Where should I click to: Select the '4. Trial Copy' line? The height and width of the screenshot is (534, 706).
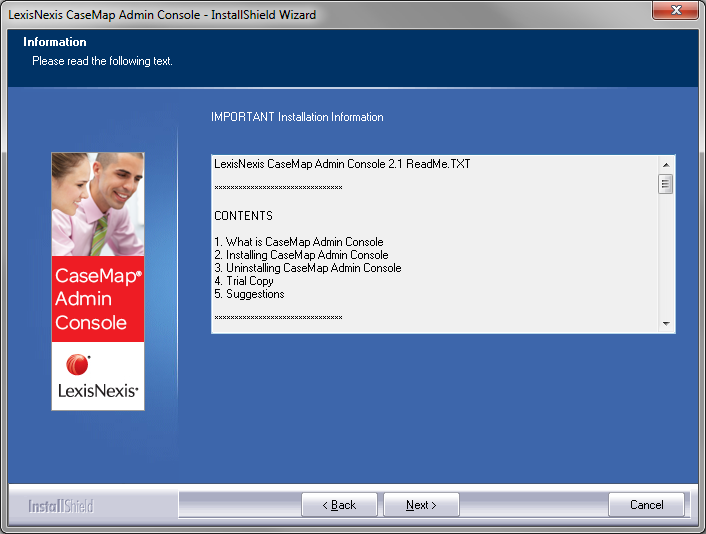pos(244,281)
